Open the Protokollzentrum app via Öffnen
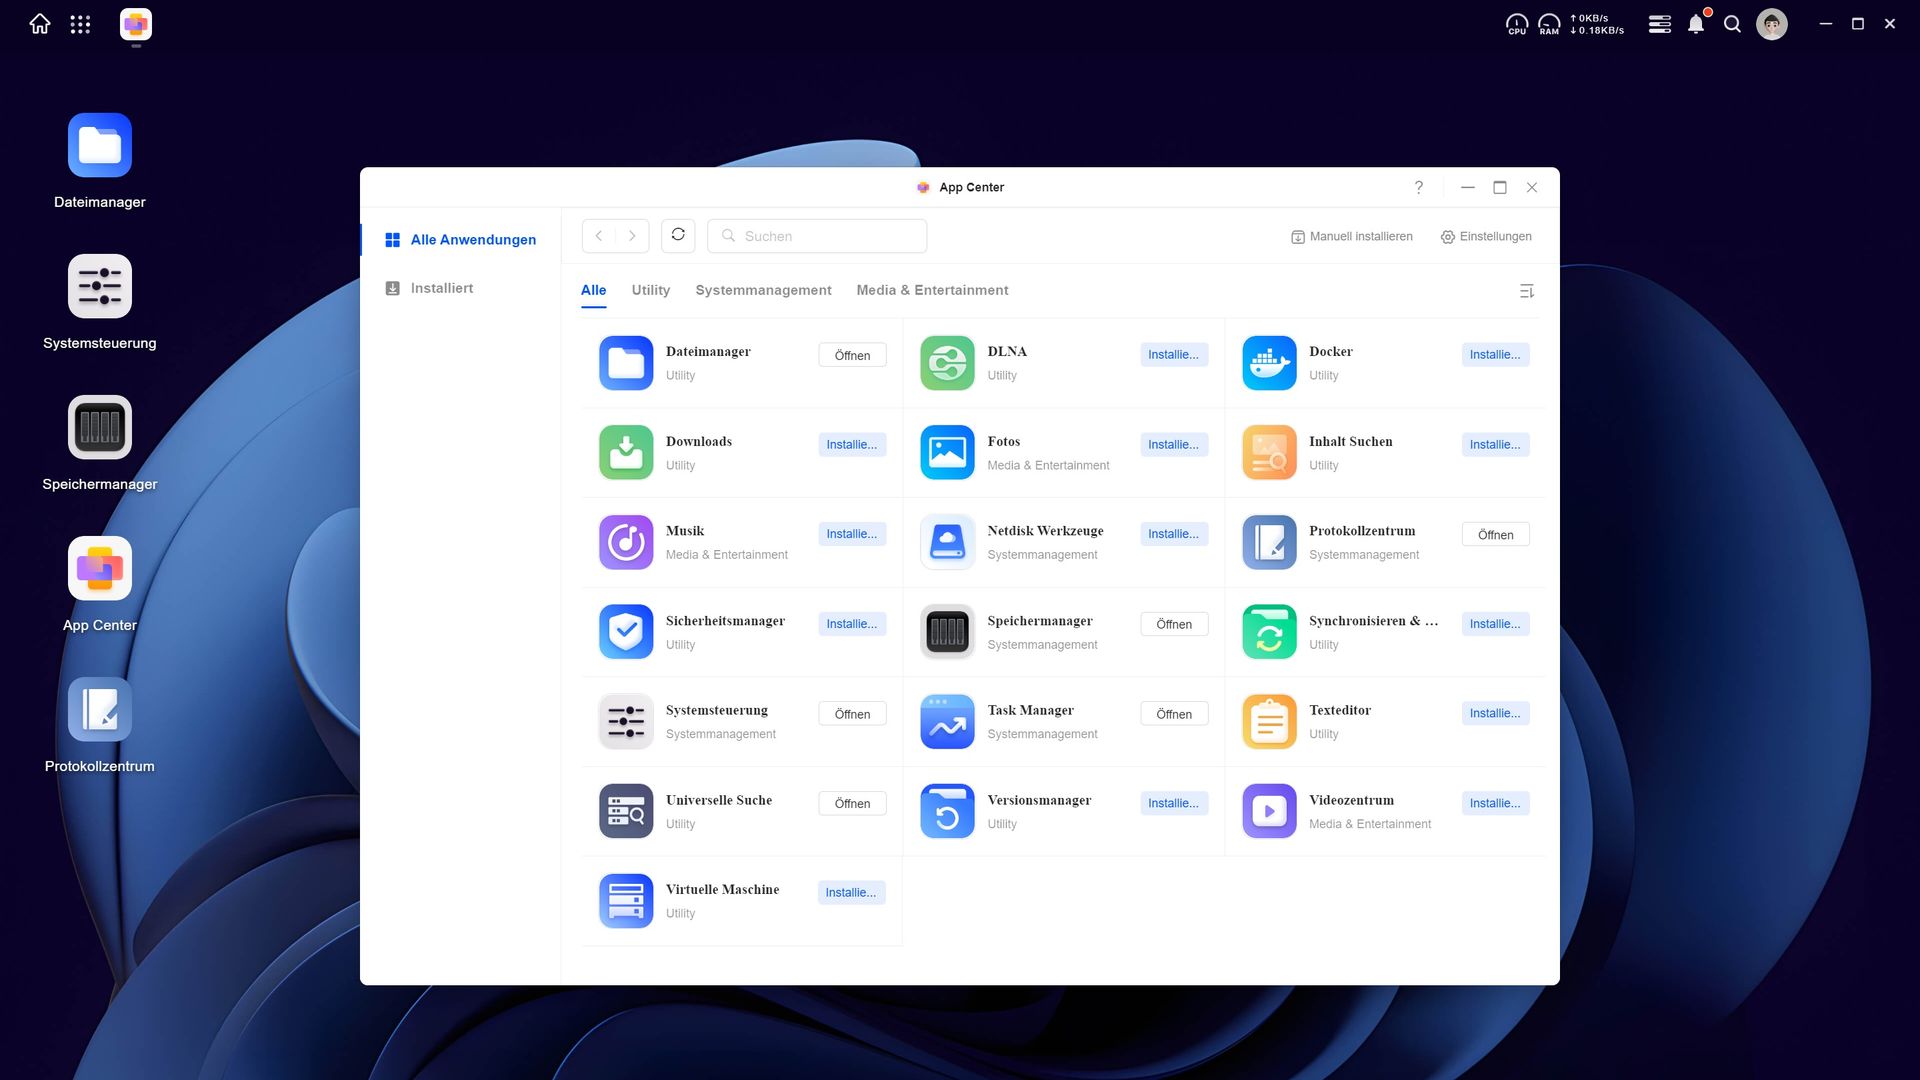1920x1080 pixels. click(x=1495, y=535)
